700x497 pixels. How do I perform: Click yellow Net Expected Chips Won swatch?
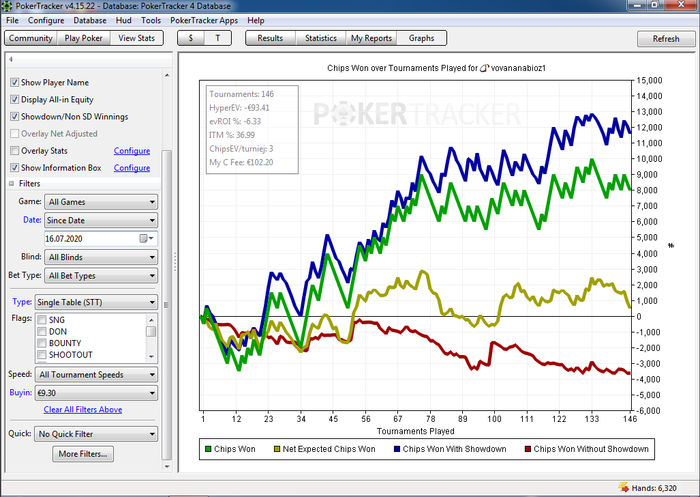tap(277, 449)
